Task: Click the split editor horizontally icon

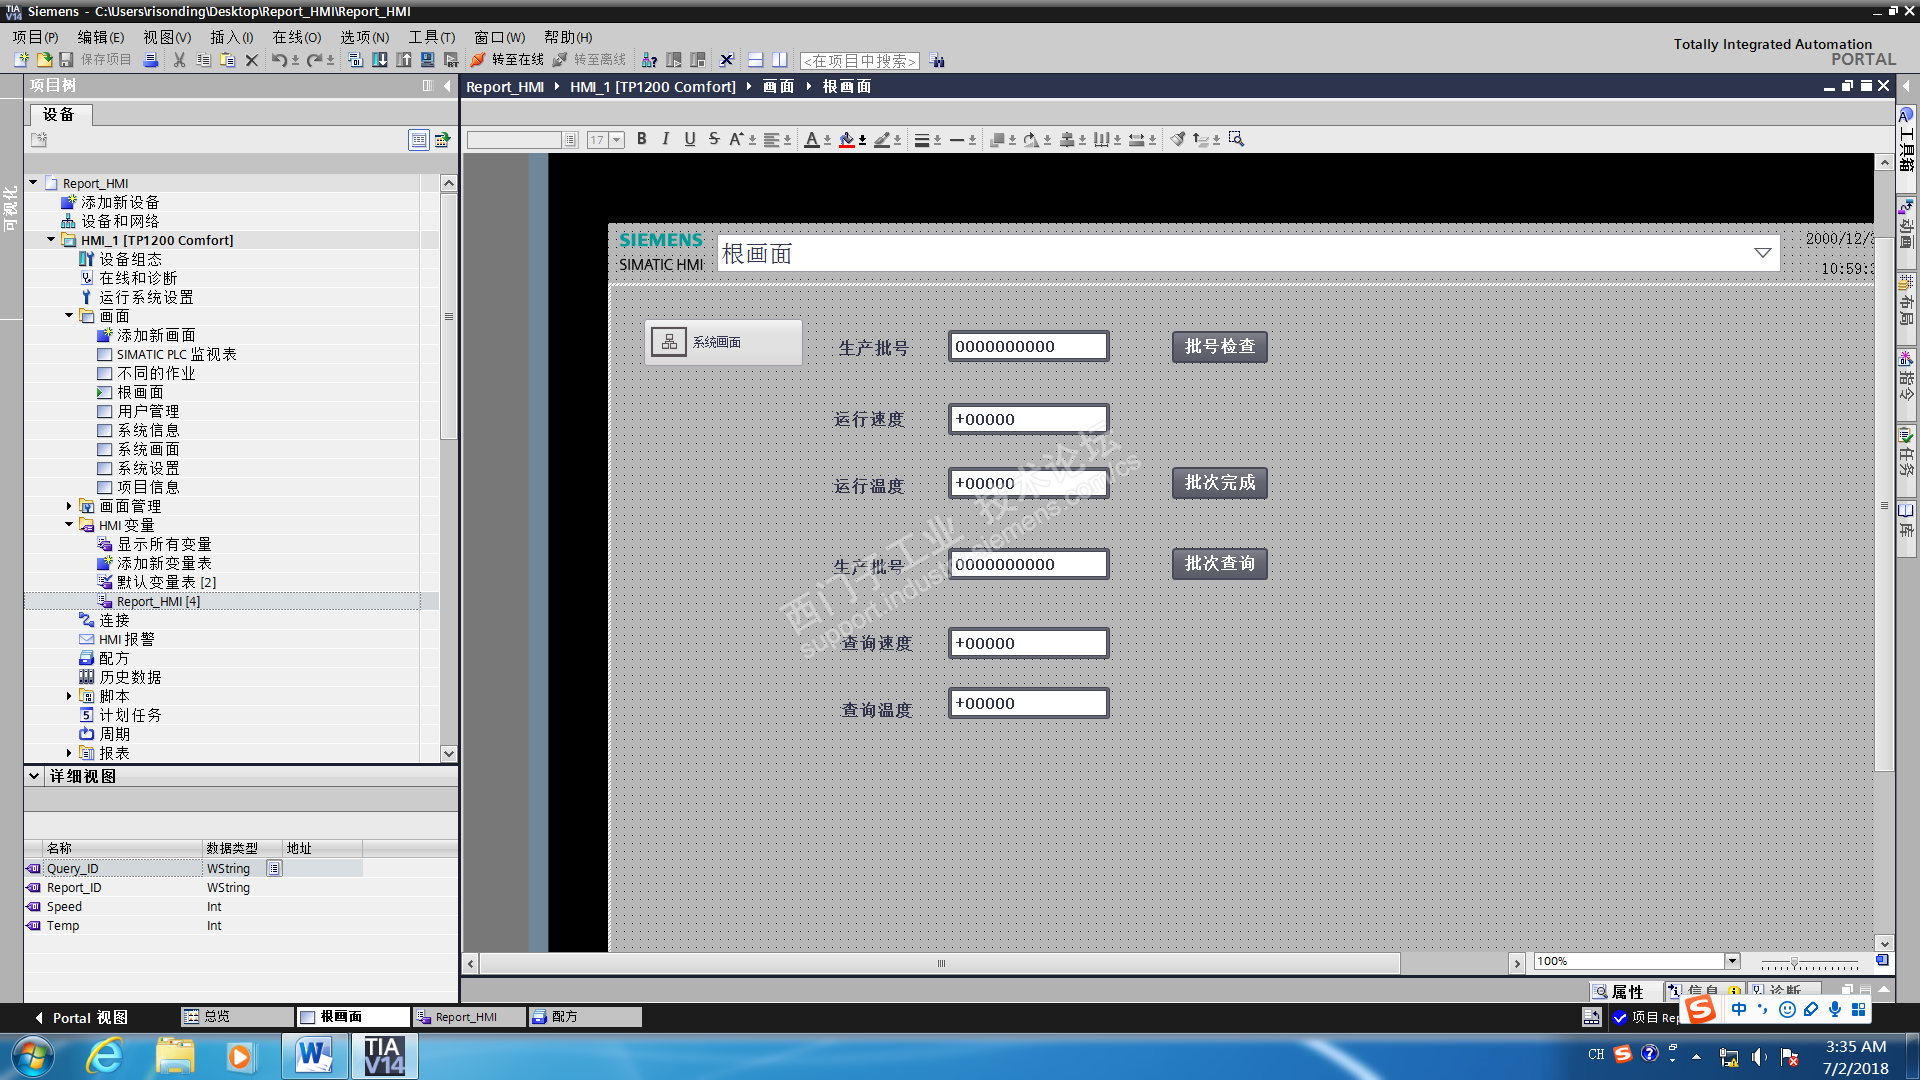Action: tap(755, 60)
